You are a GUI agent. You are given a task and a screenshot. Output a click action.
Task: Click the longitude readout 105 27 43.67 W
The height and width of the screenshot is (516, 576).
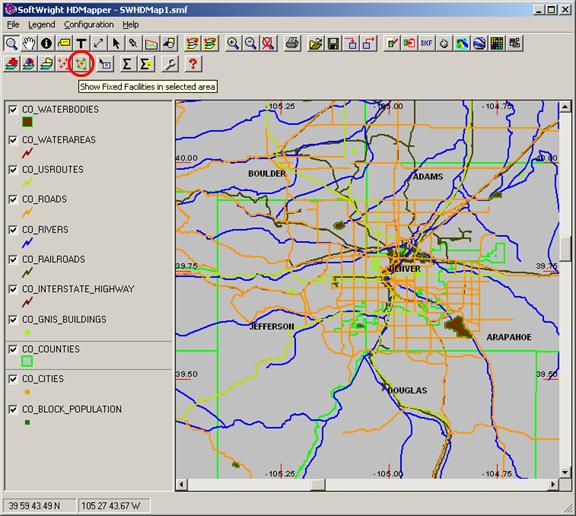point(114,506)
